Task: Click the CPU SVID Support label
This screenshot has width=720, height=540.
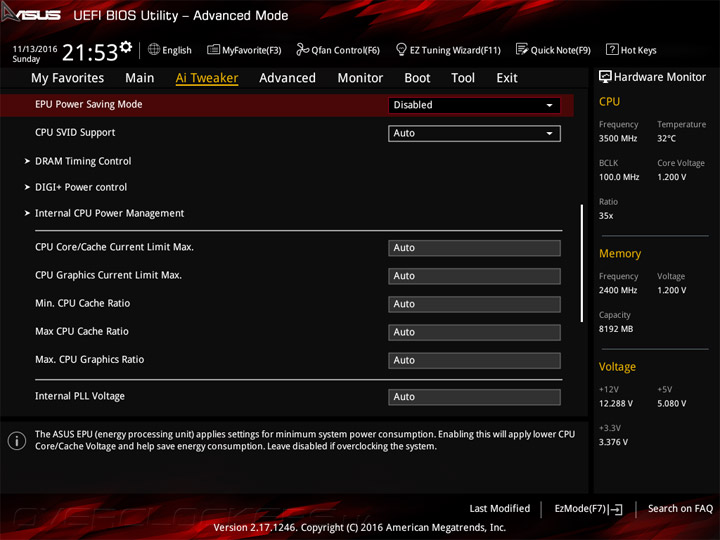Action: point(75,133)
